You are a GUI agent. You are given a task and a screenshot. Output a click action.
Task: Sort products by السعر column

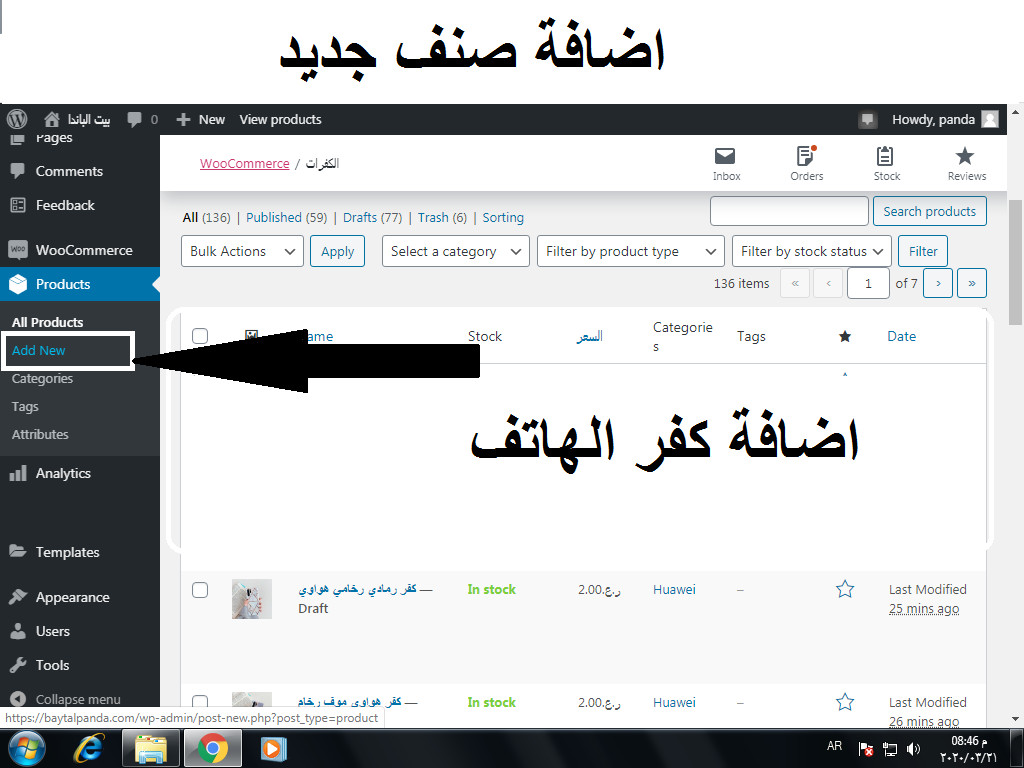(589, 336)
